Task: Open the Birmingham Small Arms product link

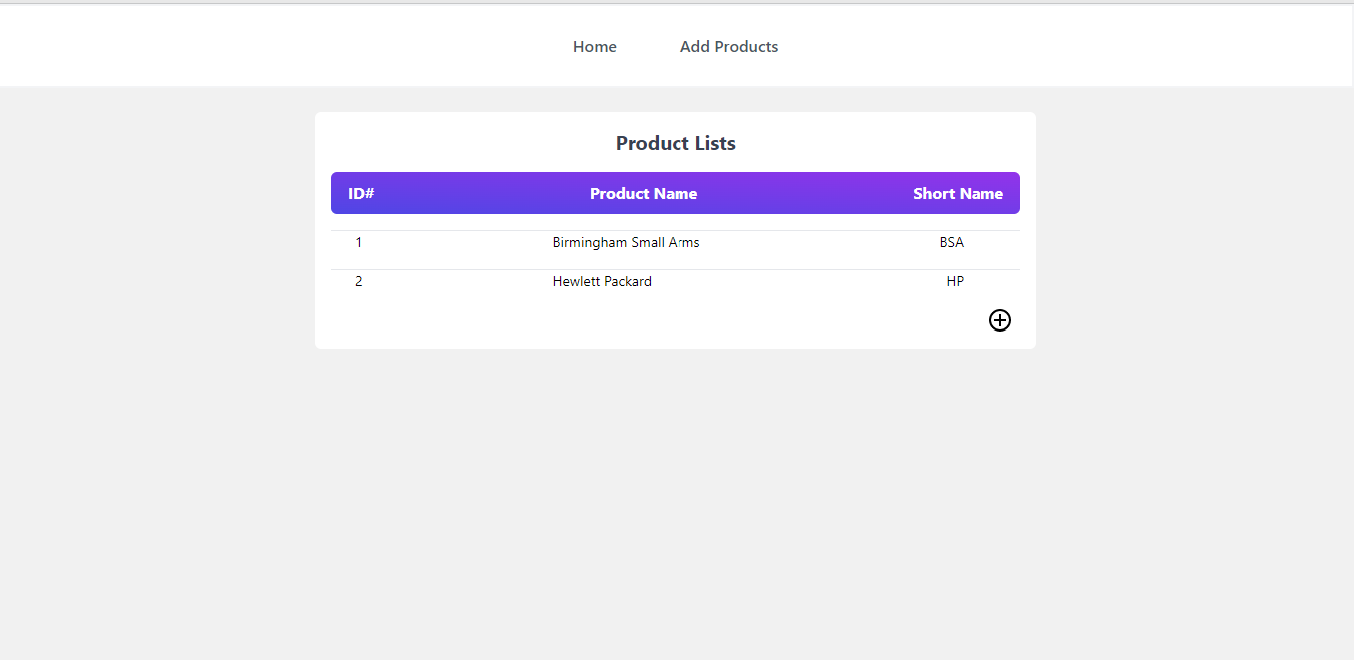Action: pyautogui.click(x=626, y=242)
